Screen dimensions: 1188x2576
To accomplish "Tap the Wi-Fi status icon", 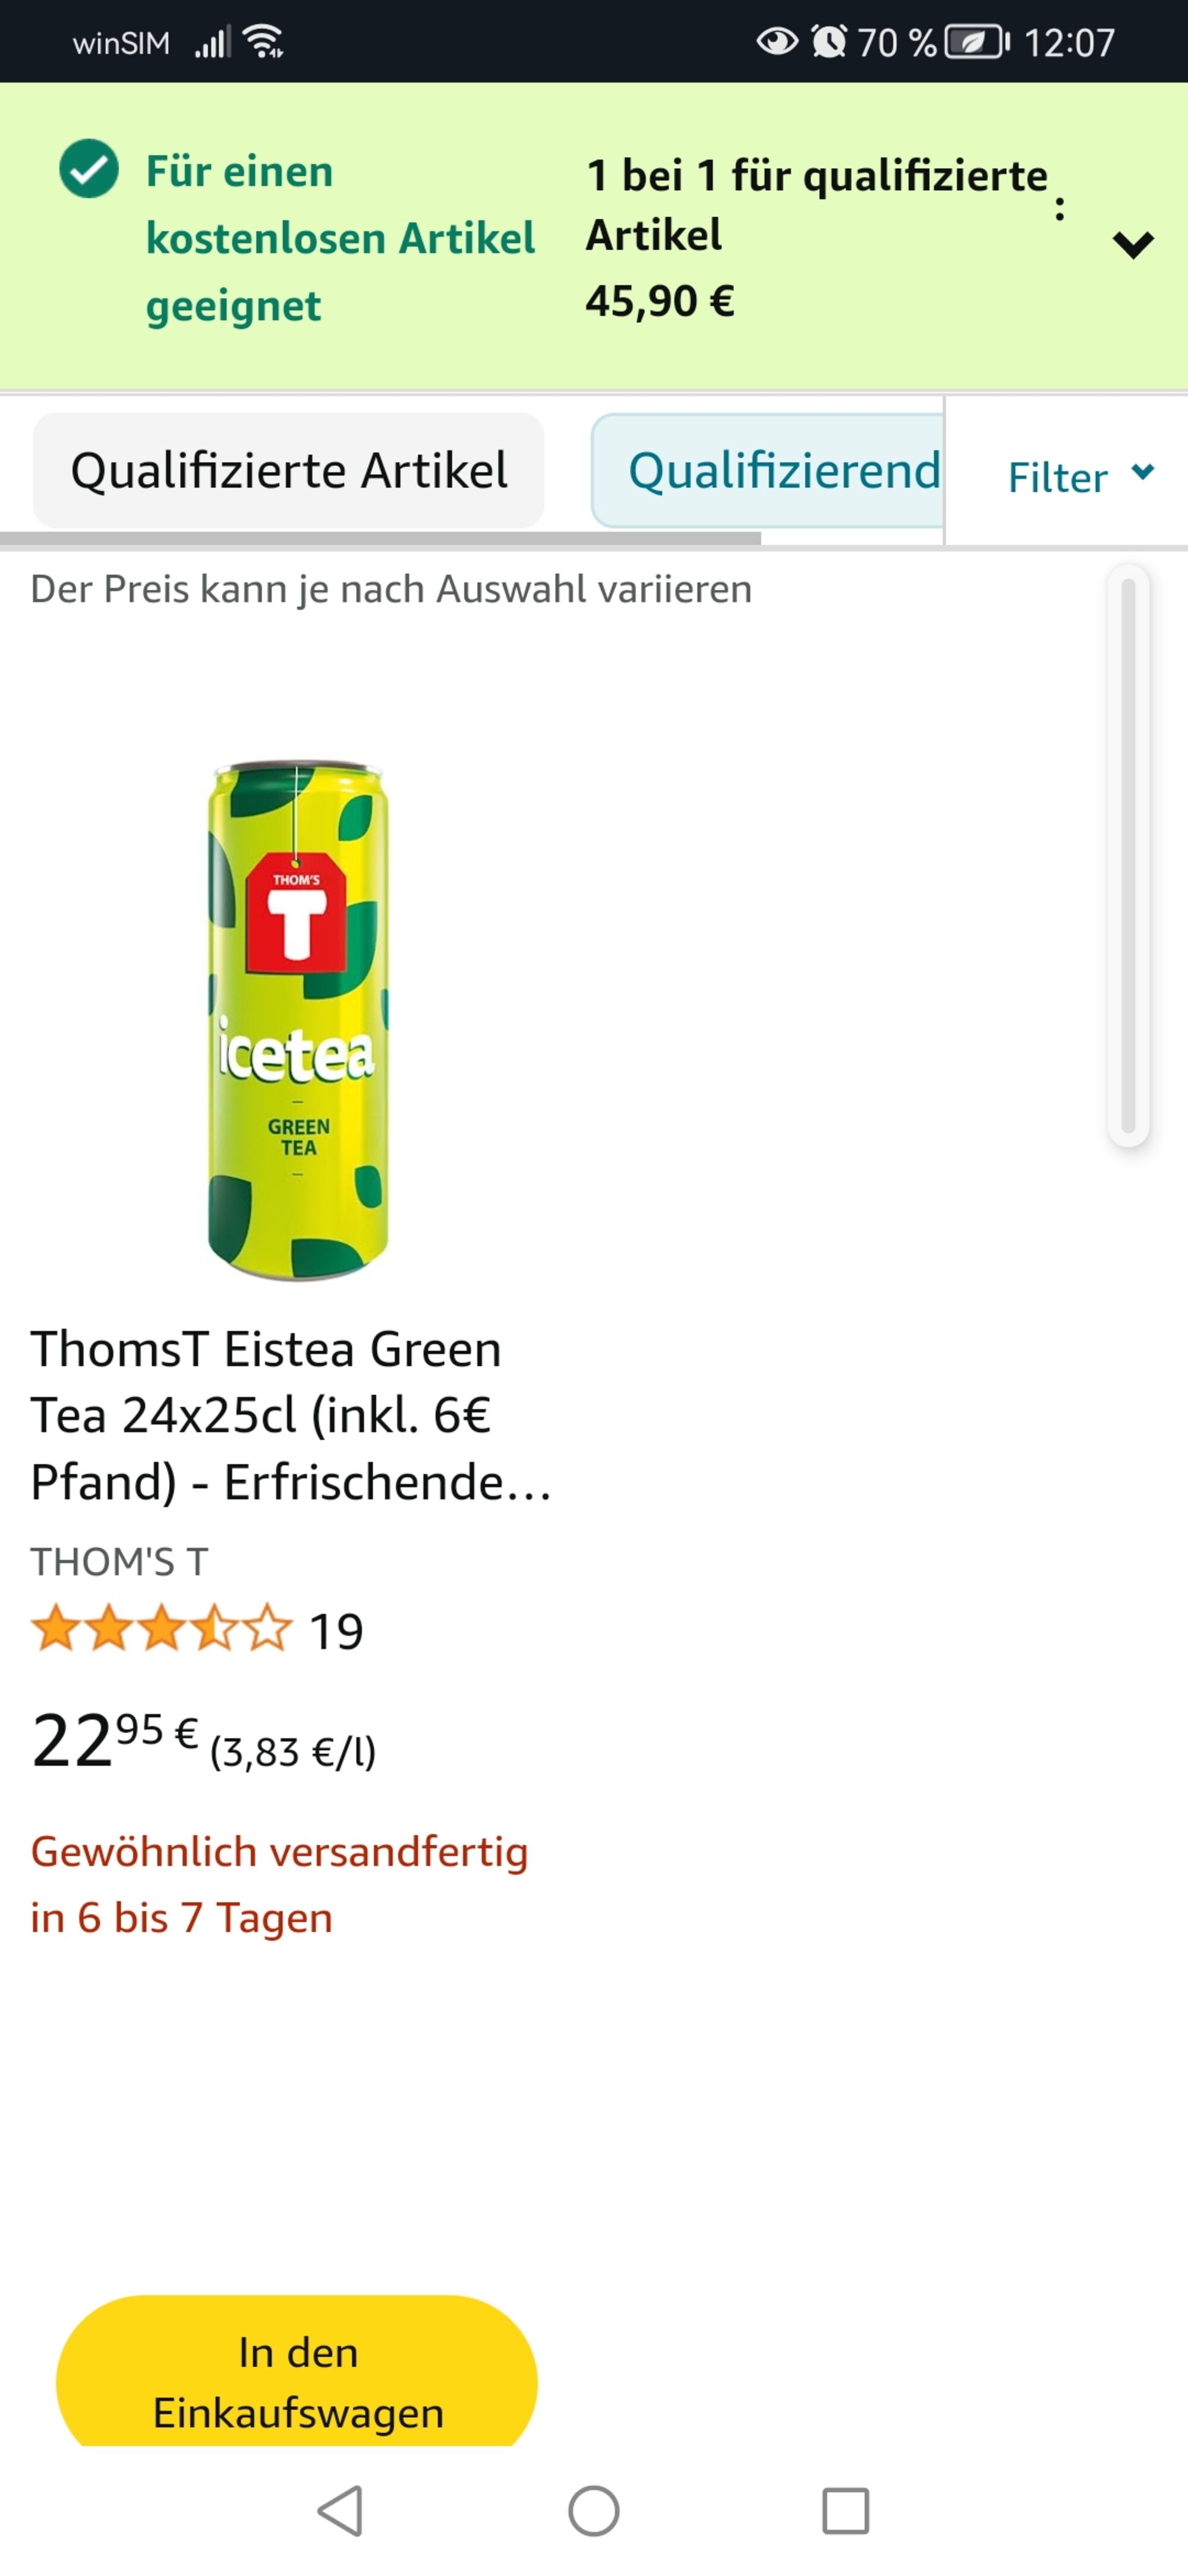I will [x=263, y=41].
